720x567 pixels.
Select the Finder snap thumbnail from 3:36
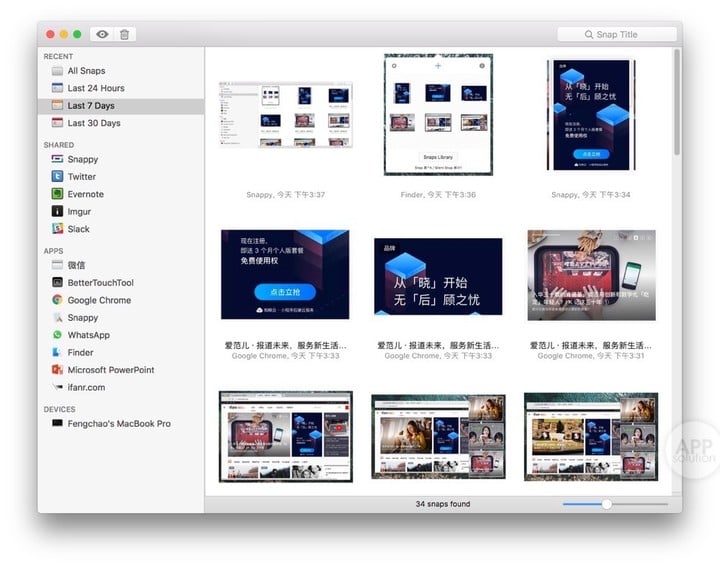coord(438,114)
